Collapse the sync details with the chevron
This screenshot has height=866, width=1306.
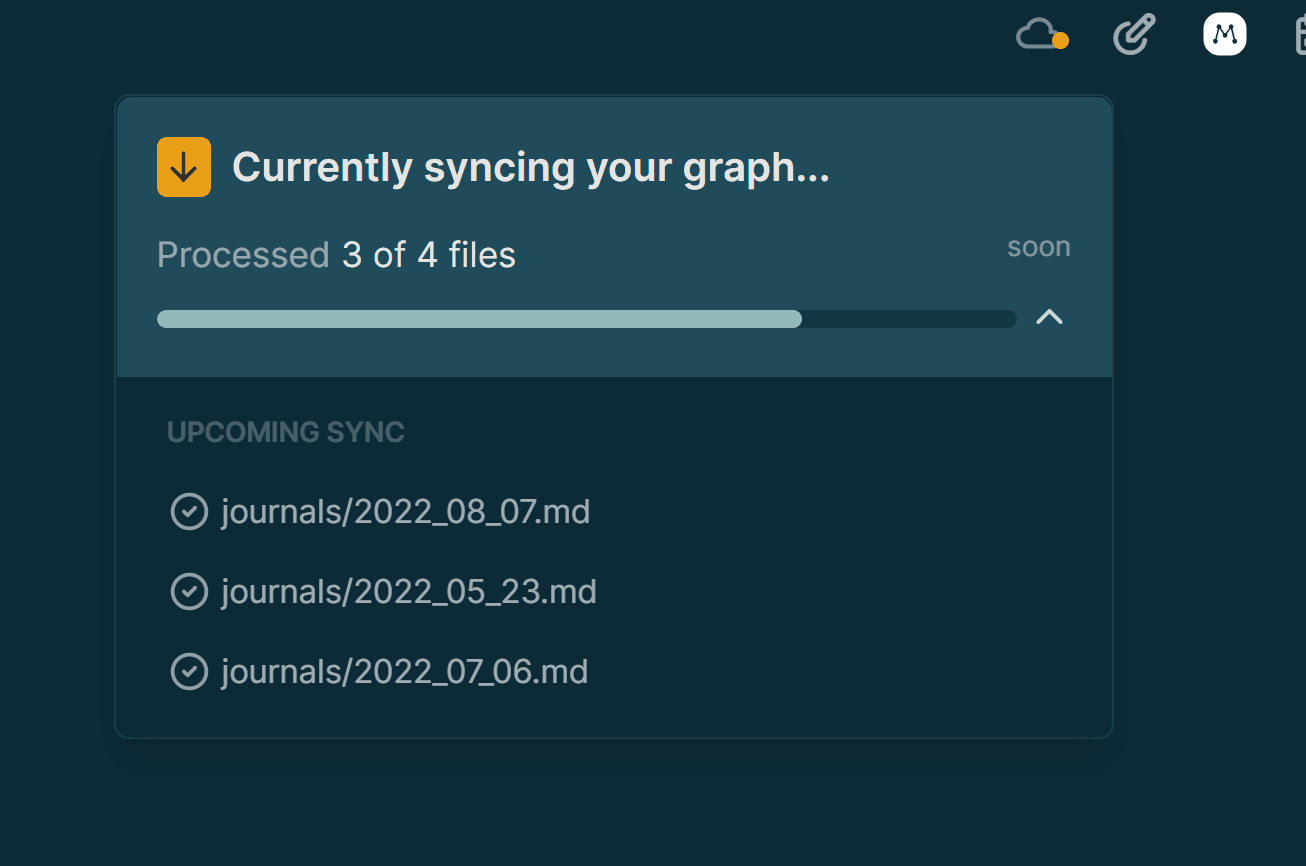pyautogui.click(x=1049, y=317)
